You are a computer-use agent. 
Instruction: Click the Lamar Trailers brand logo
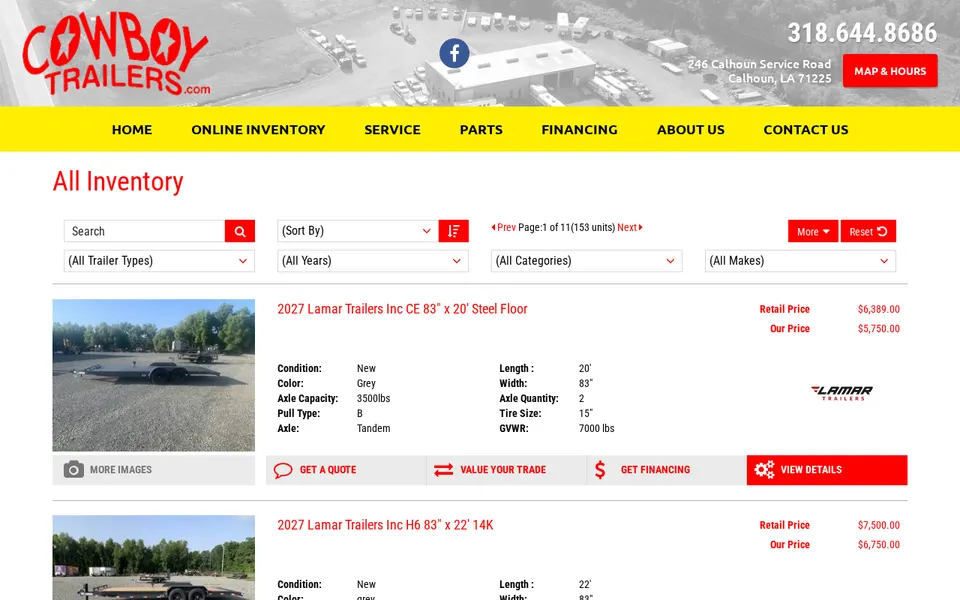[842, 392]
